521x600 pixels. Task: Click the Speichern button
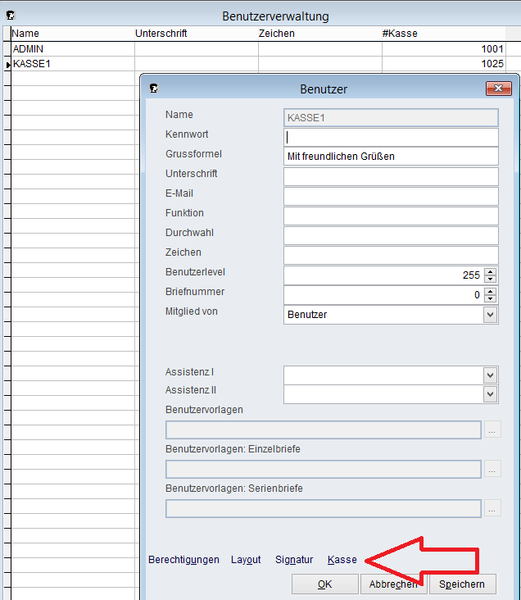(462, 584)
